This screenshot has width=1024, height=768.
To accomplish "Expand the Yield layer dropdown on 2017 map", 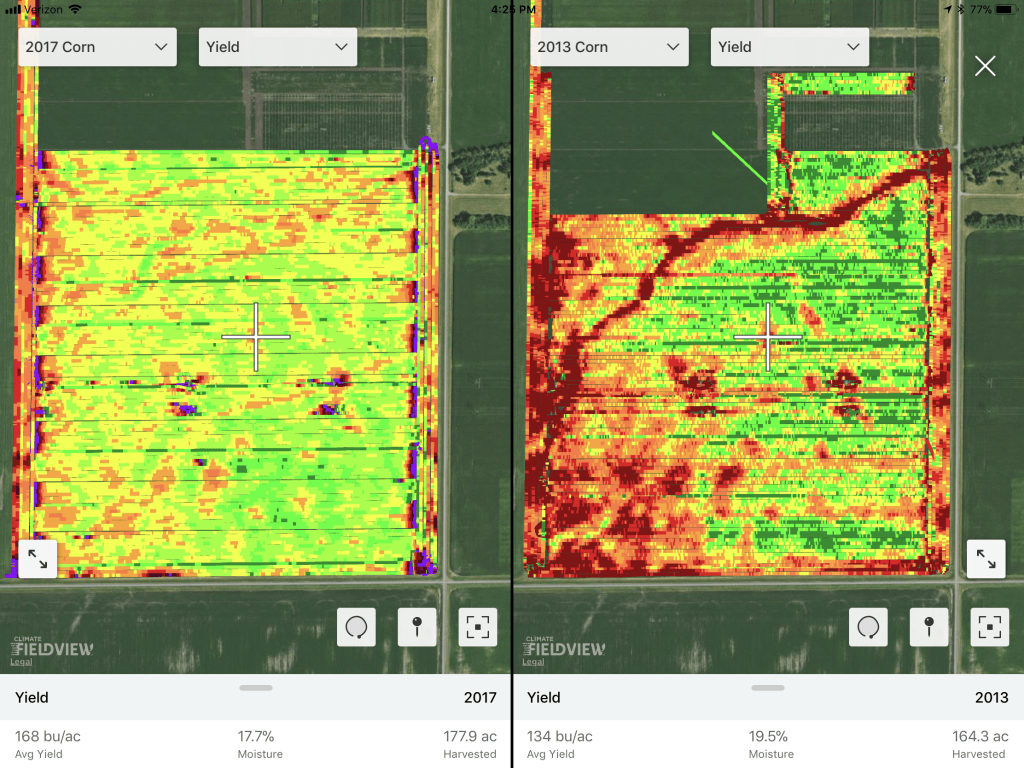I will click(277, 47).
